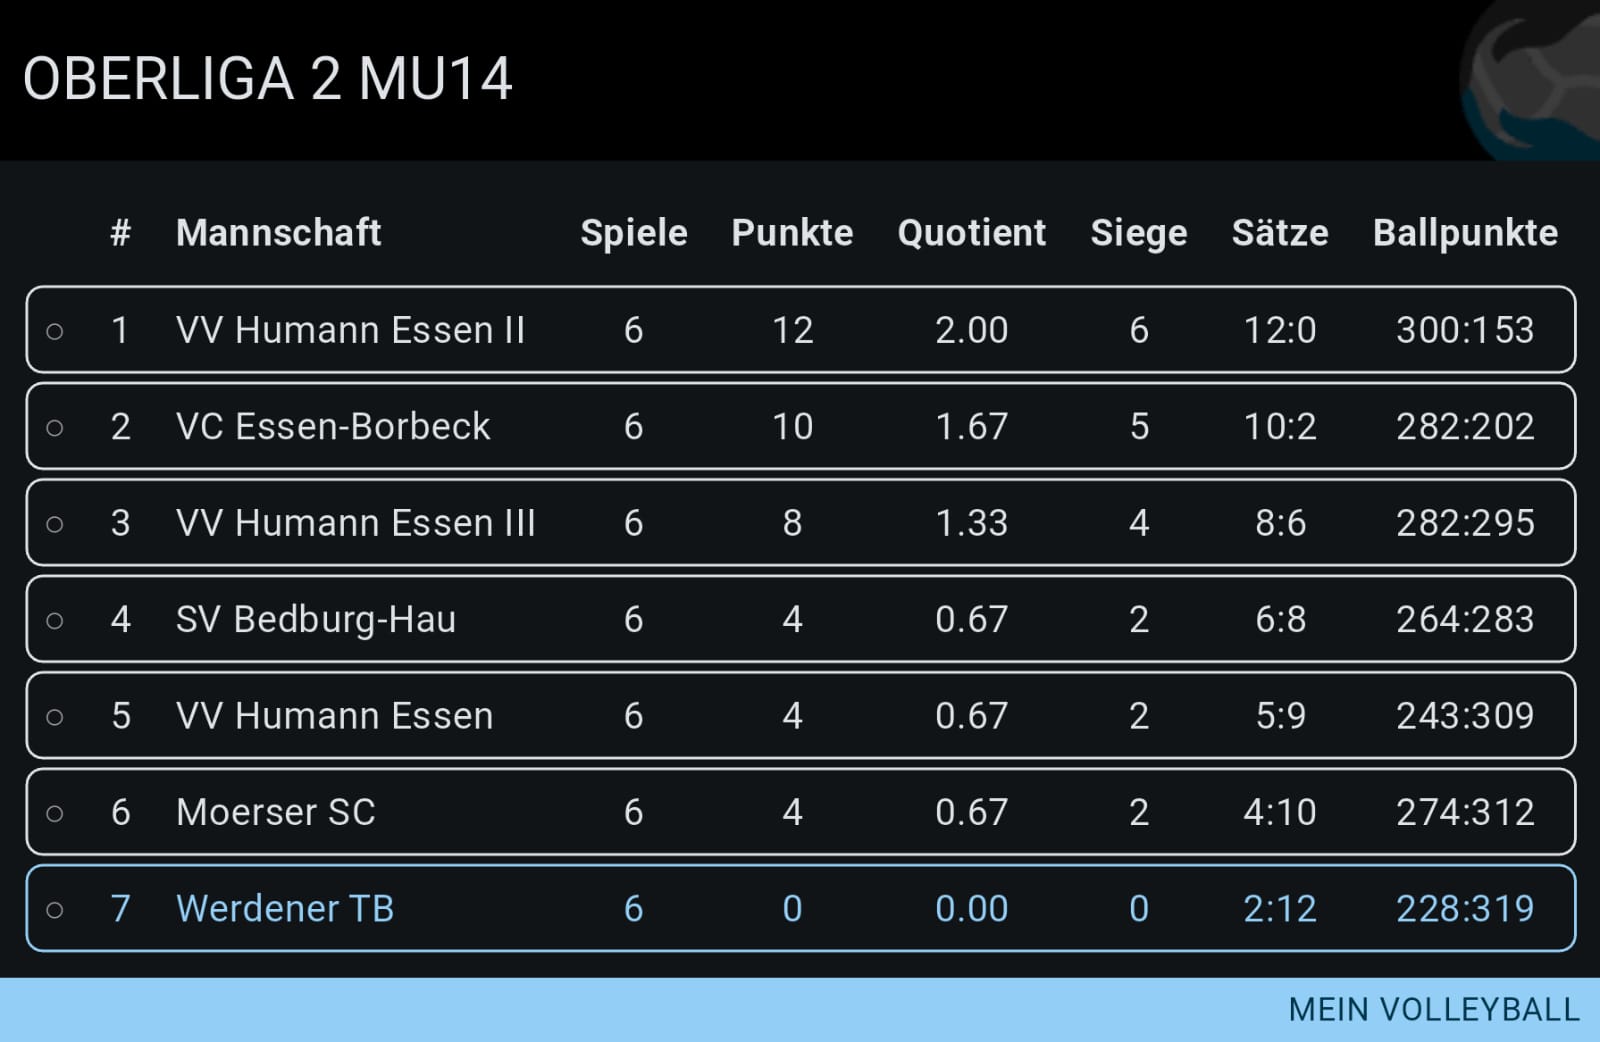
Task: Open the MEIN VOLLEYBALL link
Action: [x=1433, y=1010]
